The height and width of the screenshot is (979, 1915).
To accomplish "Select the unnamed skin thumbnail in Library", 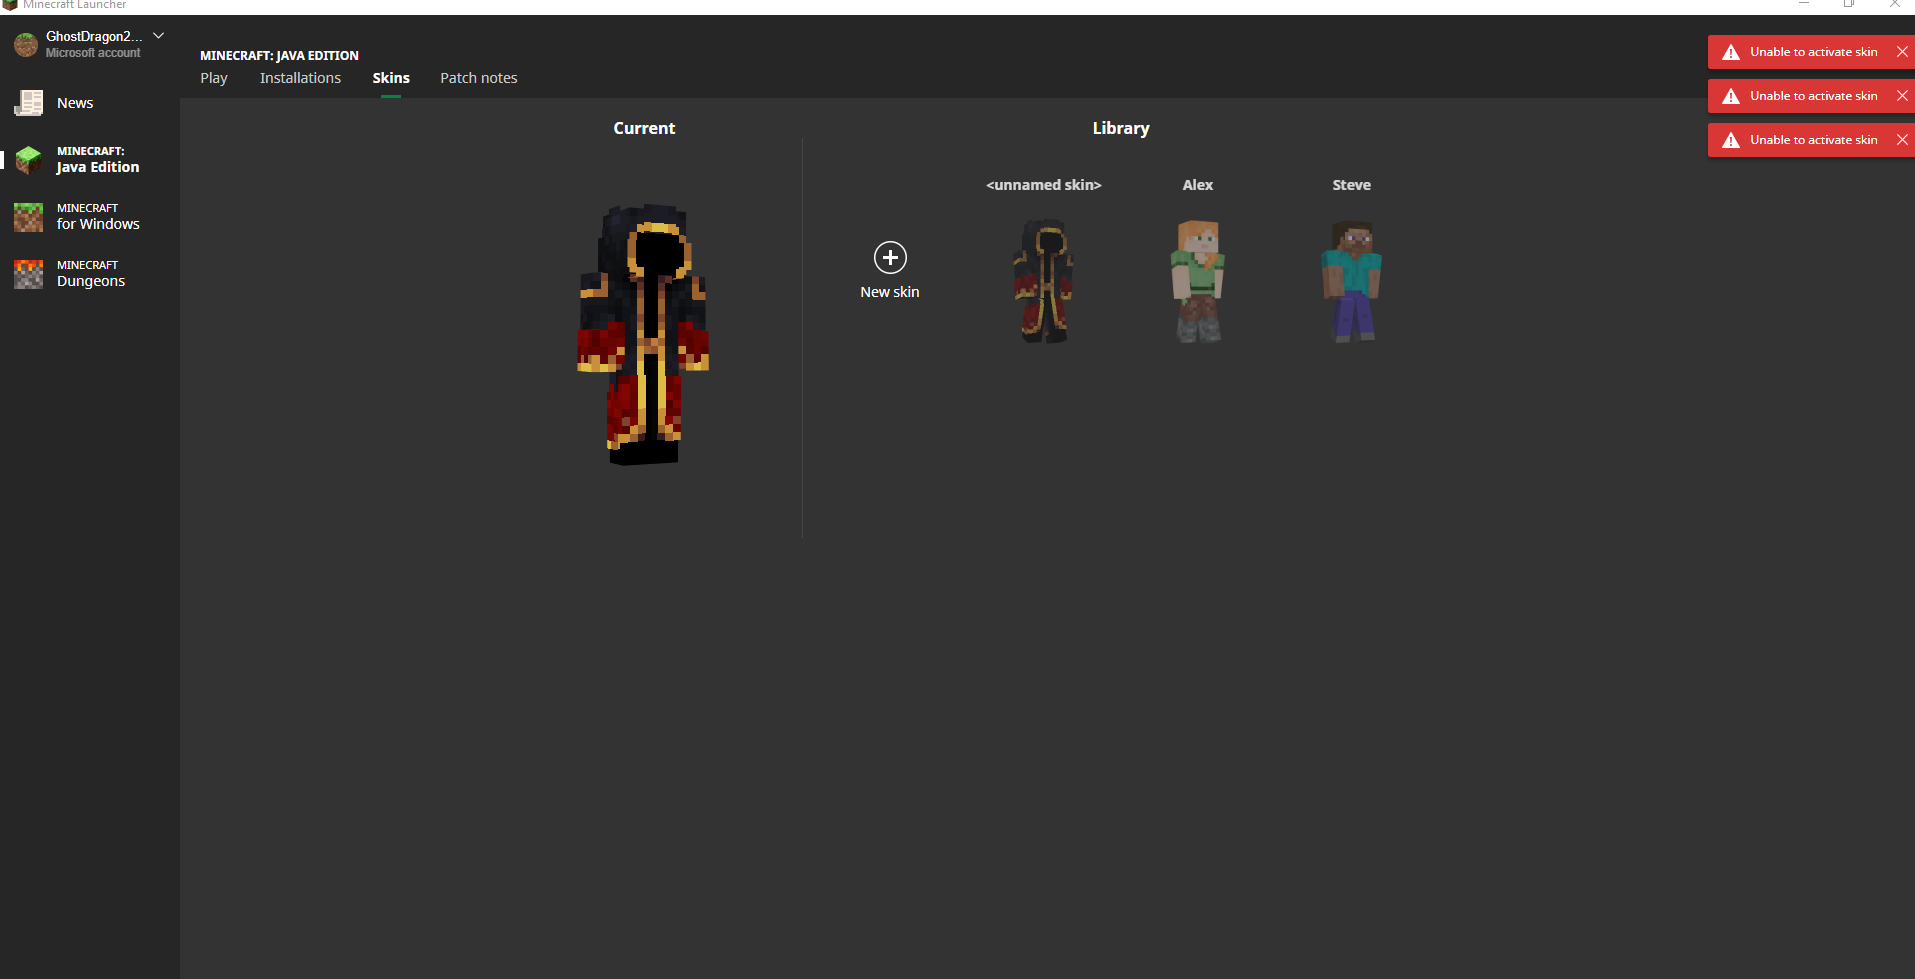I will pos(1044,281).
